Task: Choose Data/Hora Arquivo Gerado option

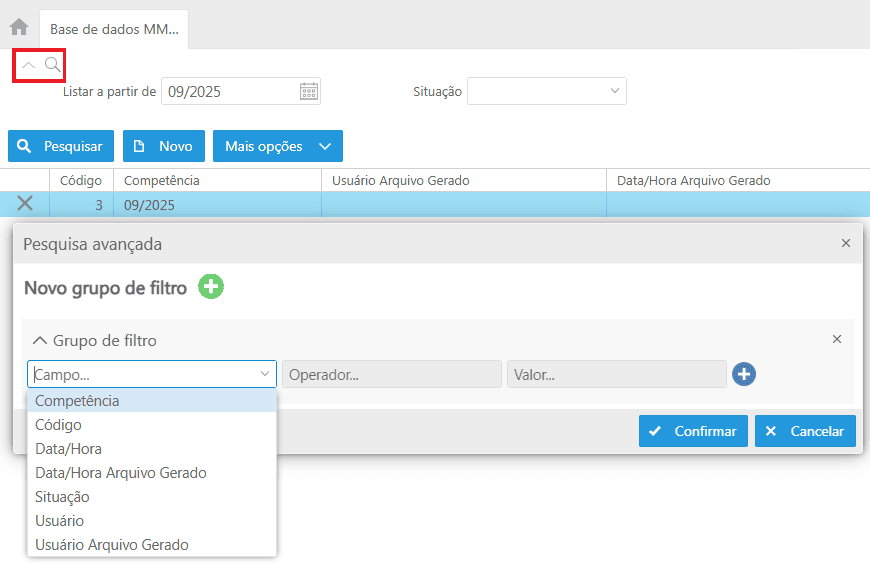Action: tap(120, 473)
